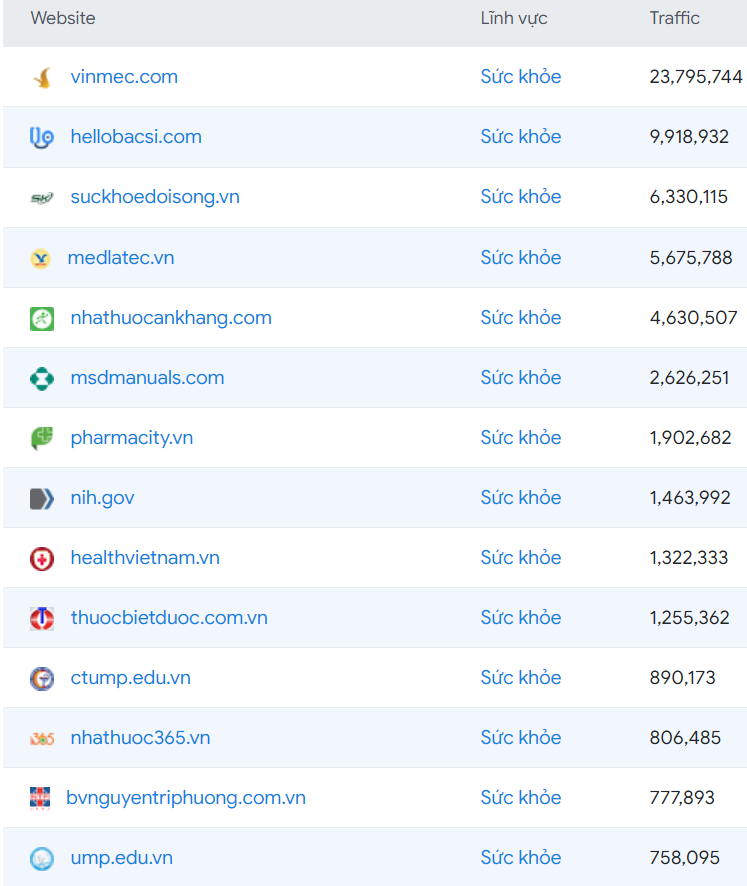The image size is (747, 886).
Task: Click Sức khỏe category in nhathuocankhang.com row
Action: 521,317
